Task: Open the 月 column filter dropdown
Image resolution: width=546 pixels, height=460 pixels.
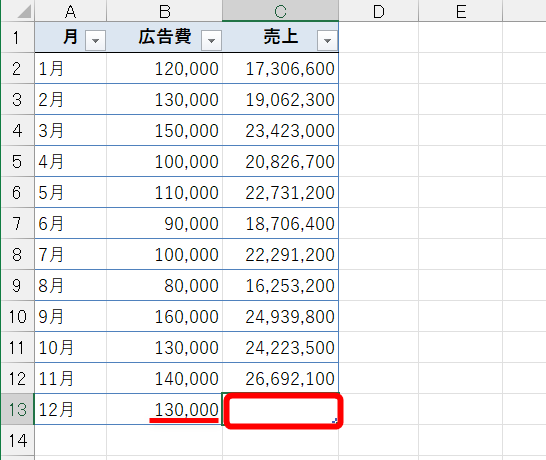Action: coord(95,40)
